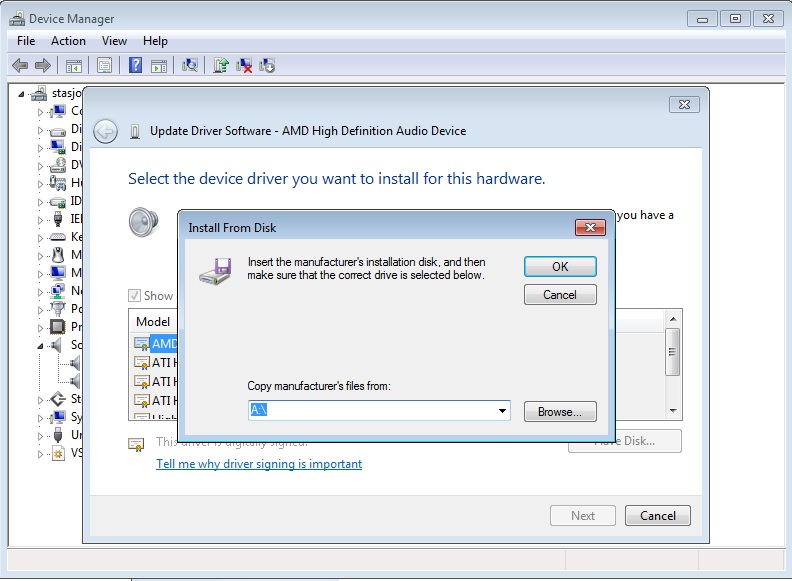Toggle the Show compatible hardware checkbox
Viewport: 792px width, 581px height.
(134, 296)
